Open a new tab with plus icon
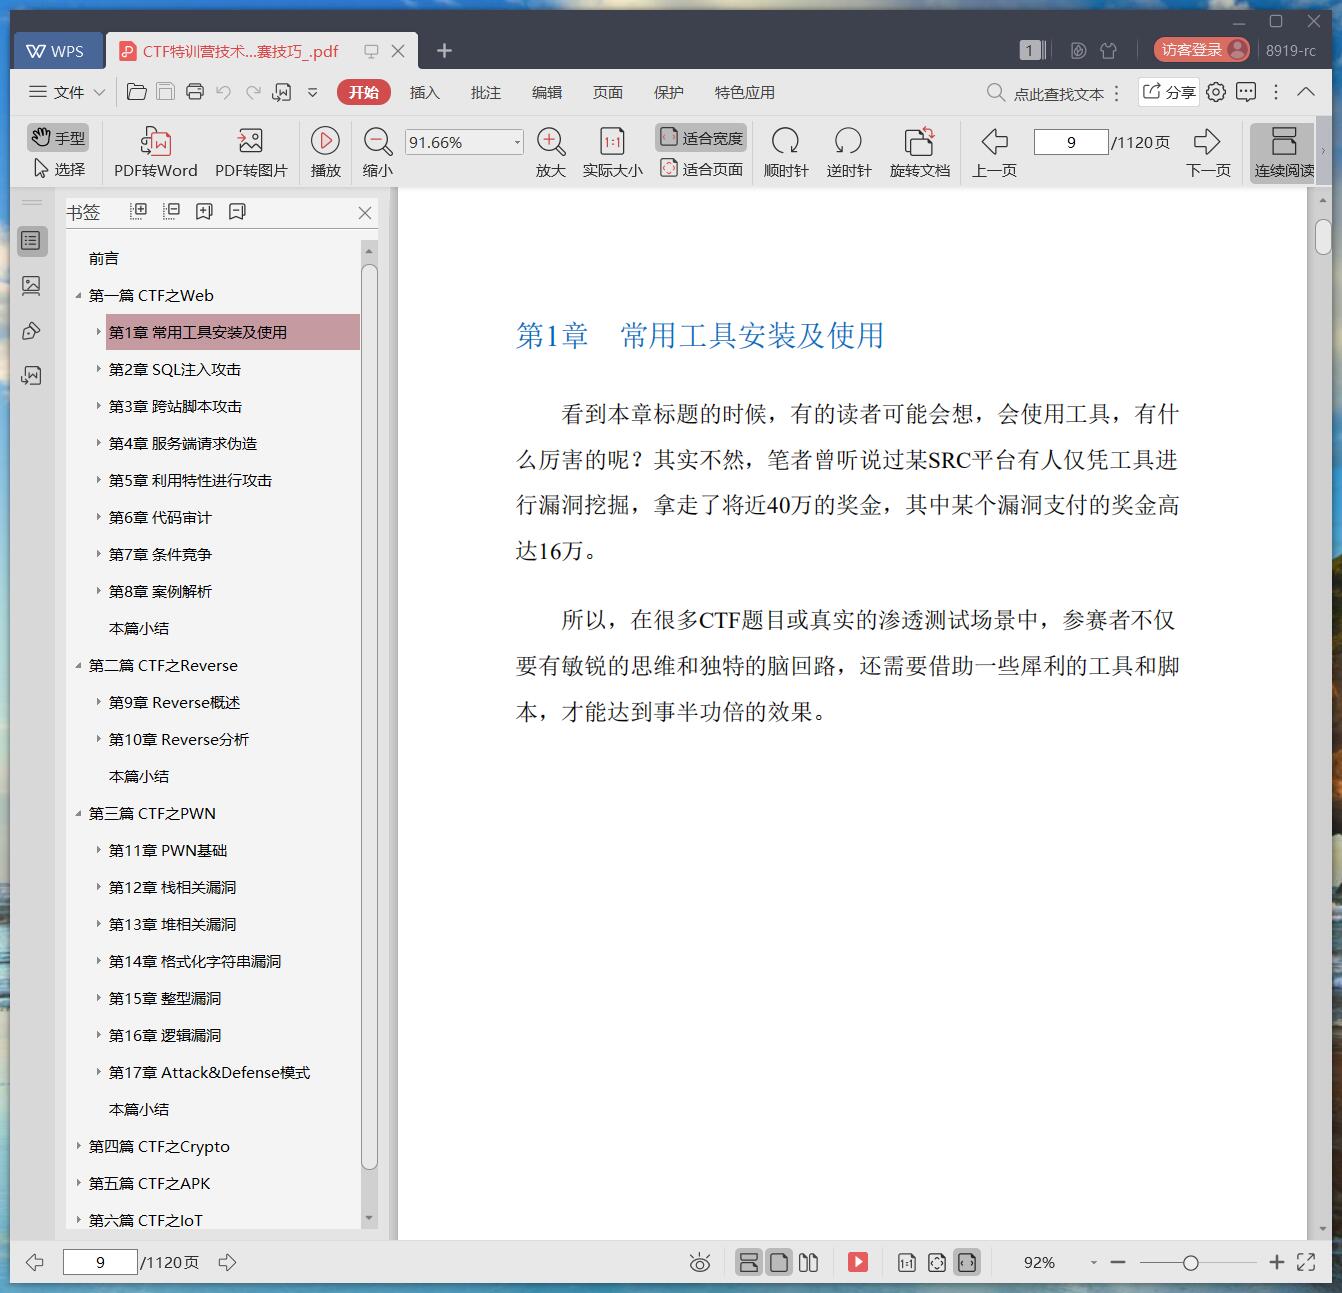The width and height of the screenshot is (1342, 1293). click(x=444, y=50)
